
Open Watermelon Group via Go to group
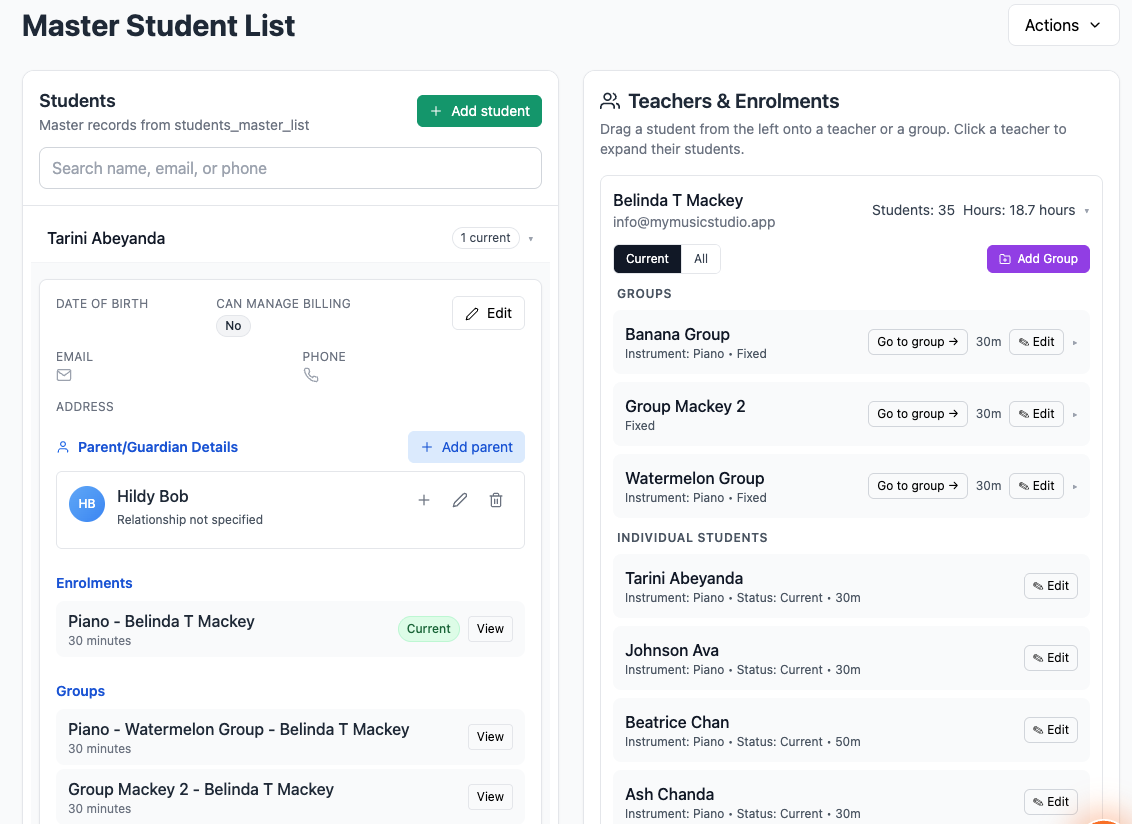click(917, 485)
